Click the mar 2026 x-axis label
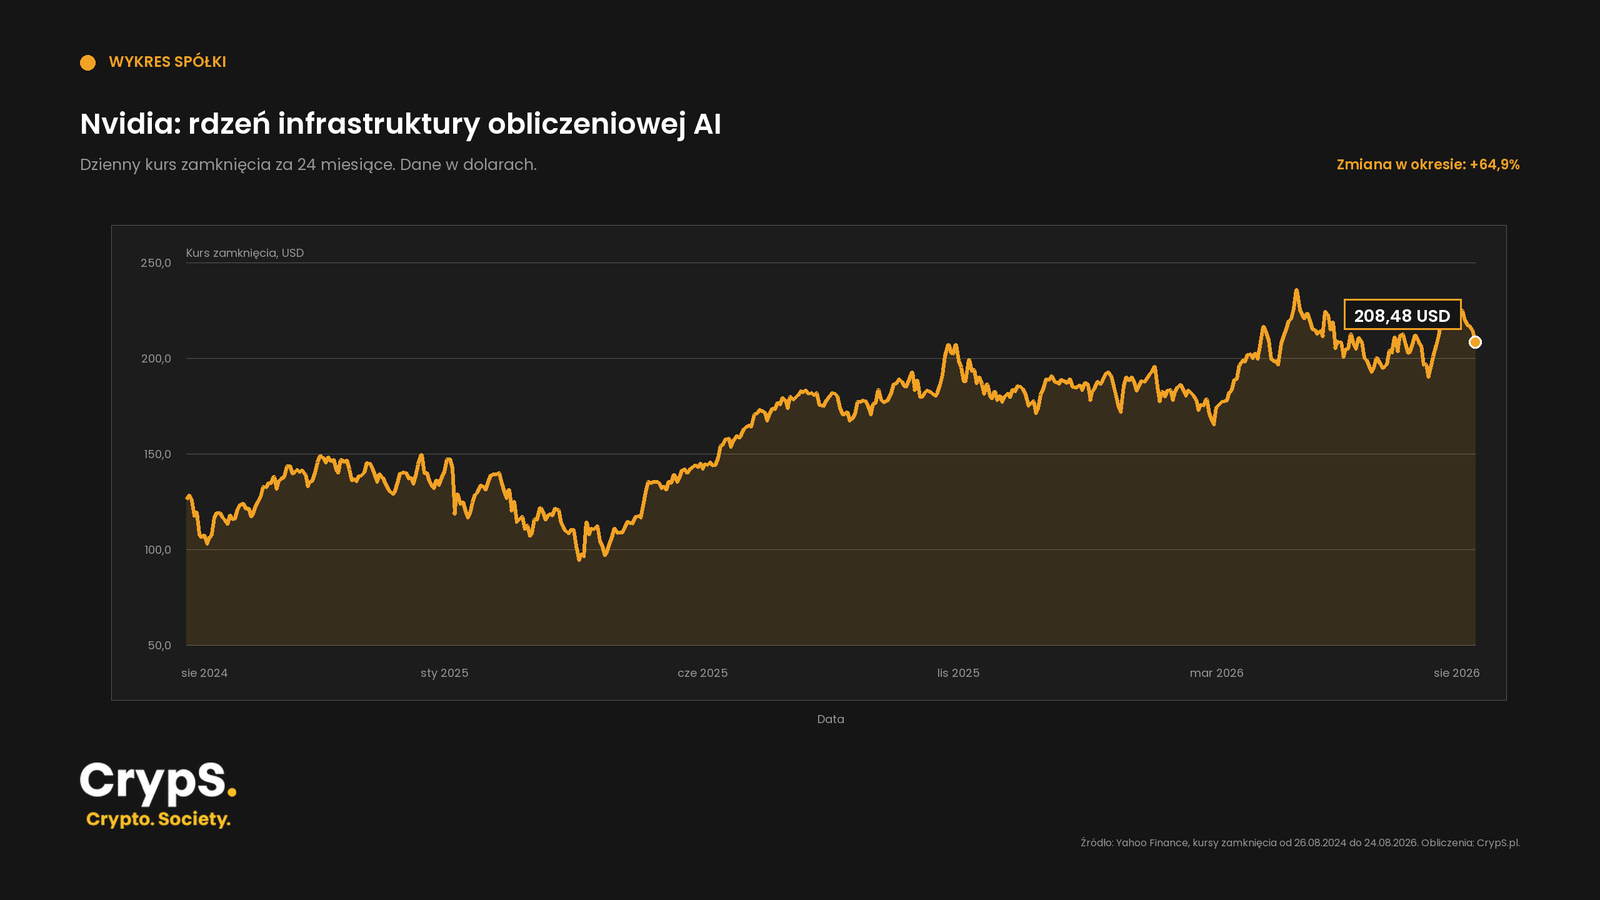Screen dimensions: 1600x900 (x=1216, y=673)
